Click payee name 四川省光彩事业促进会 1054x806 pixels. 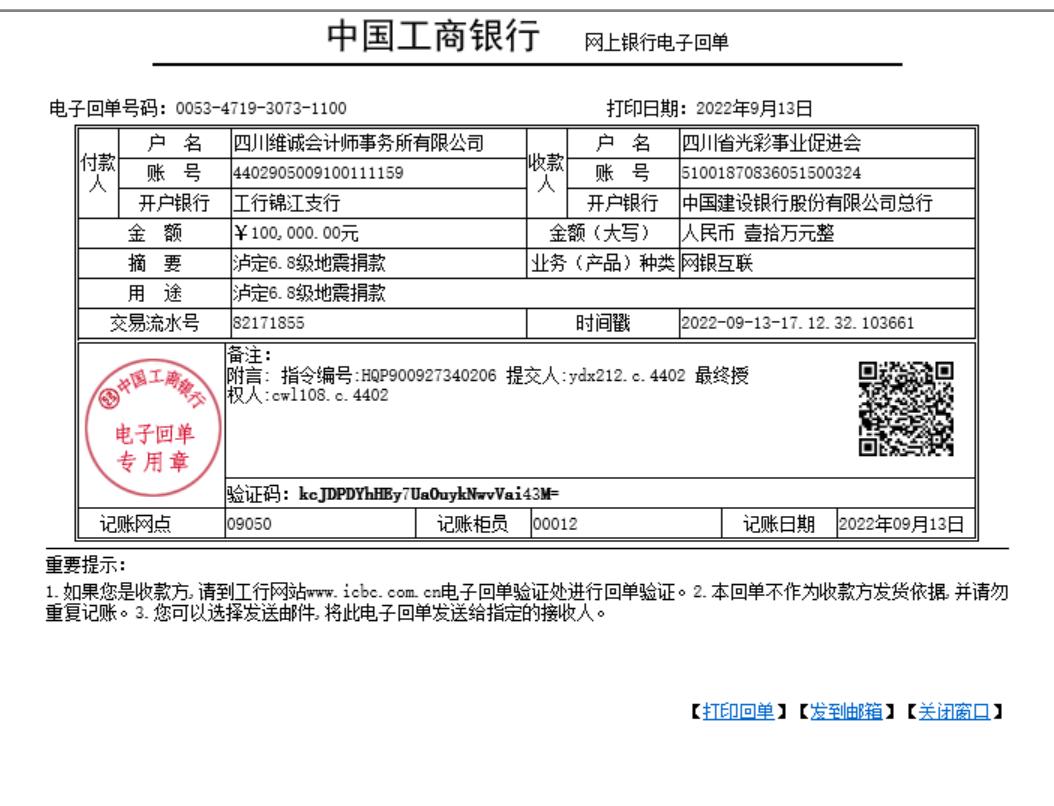[771, 143]
